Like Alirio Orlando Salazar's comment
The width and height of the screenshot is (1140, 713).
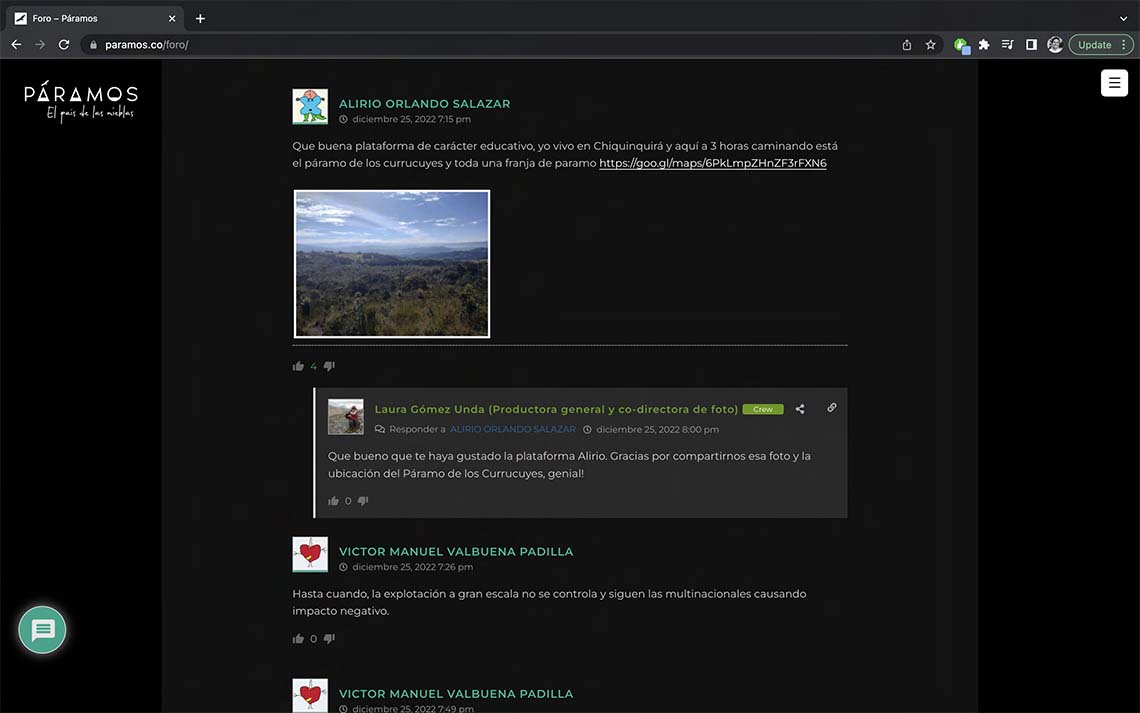click(298, 366)
